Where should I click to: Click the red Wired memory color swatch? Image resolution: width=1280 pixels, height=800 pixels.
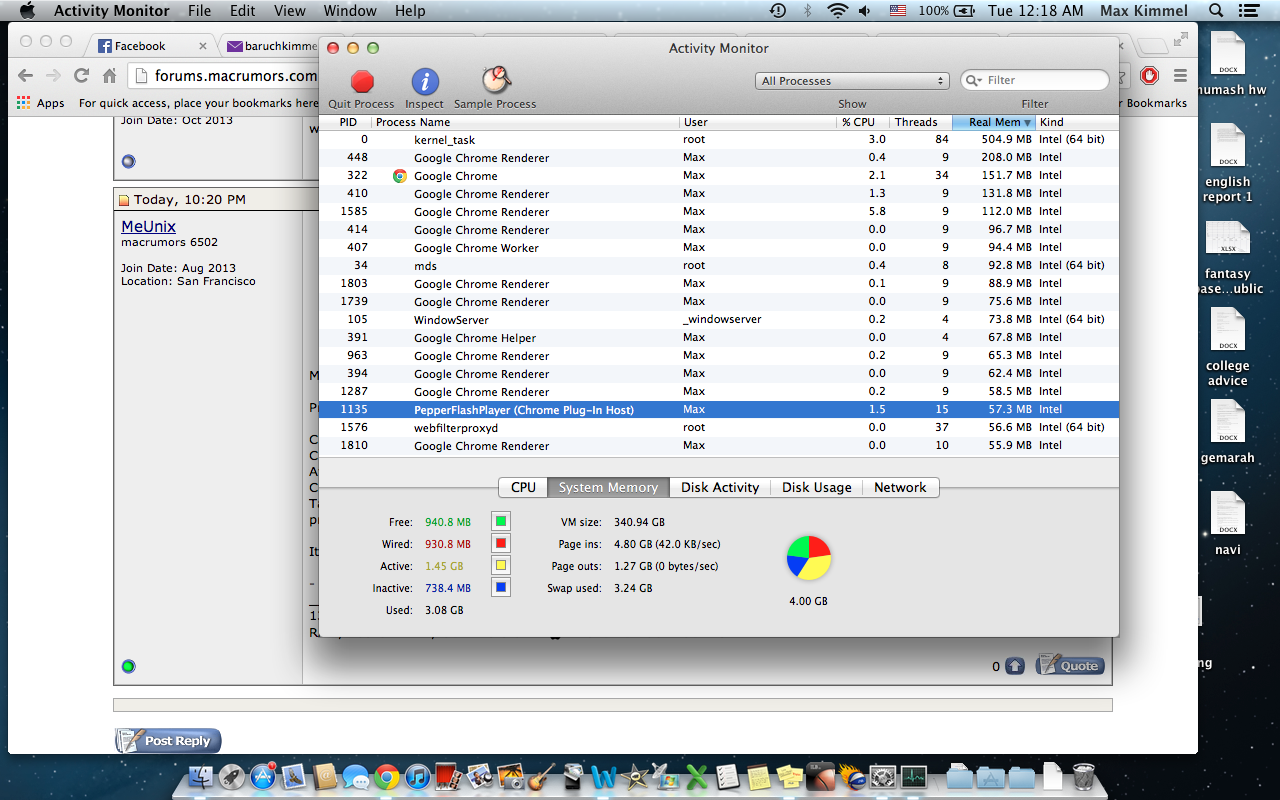pyautogui.click(x=501, y=543)
